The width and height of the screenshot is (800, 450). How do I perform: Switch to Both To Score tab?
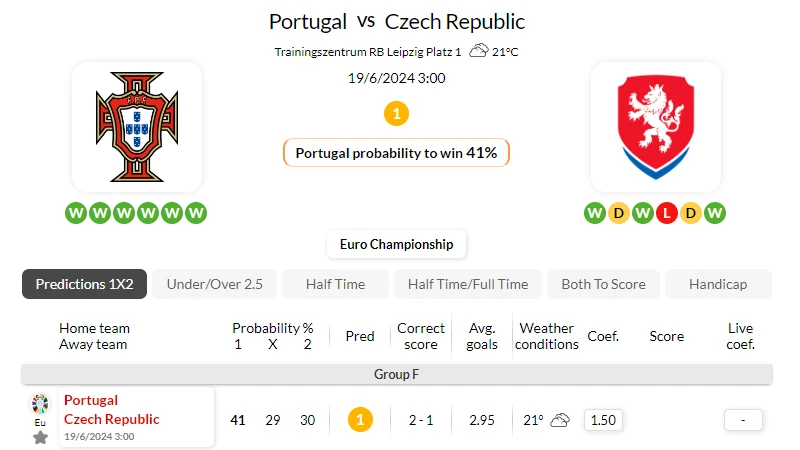coord(603,284)
